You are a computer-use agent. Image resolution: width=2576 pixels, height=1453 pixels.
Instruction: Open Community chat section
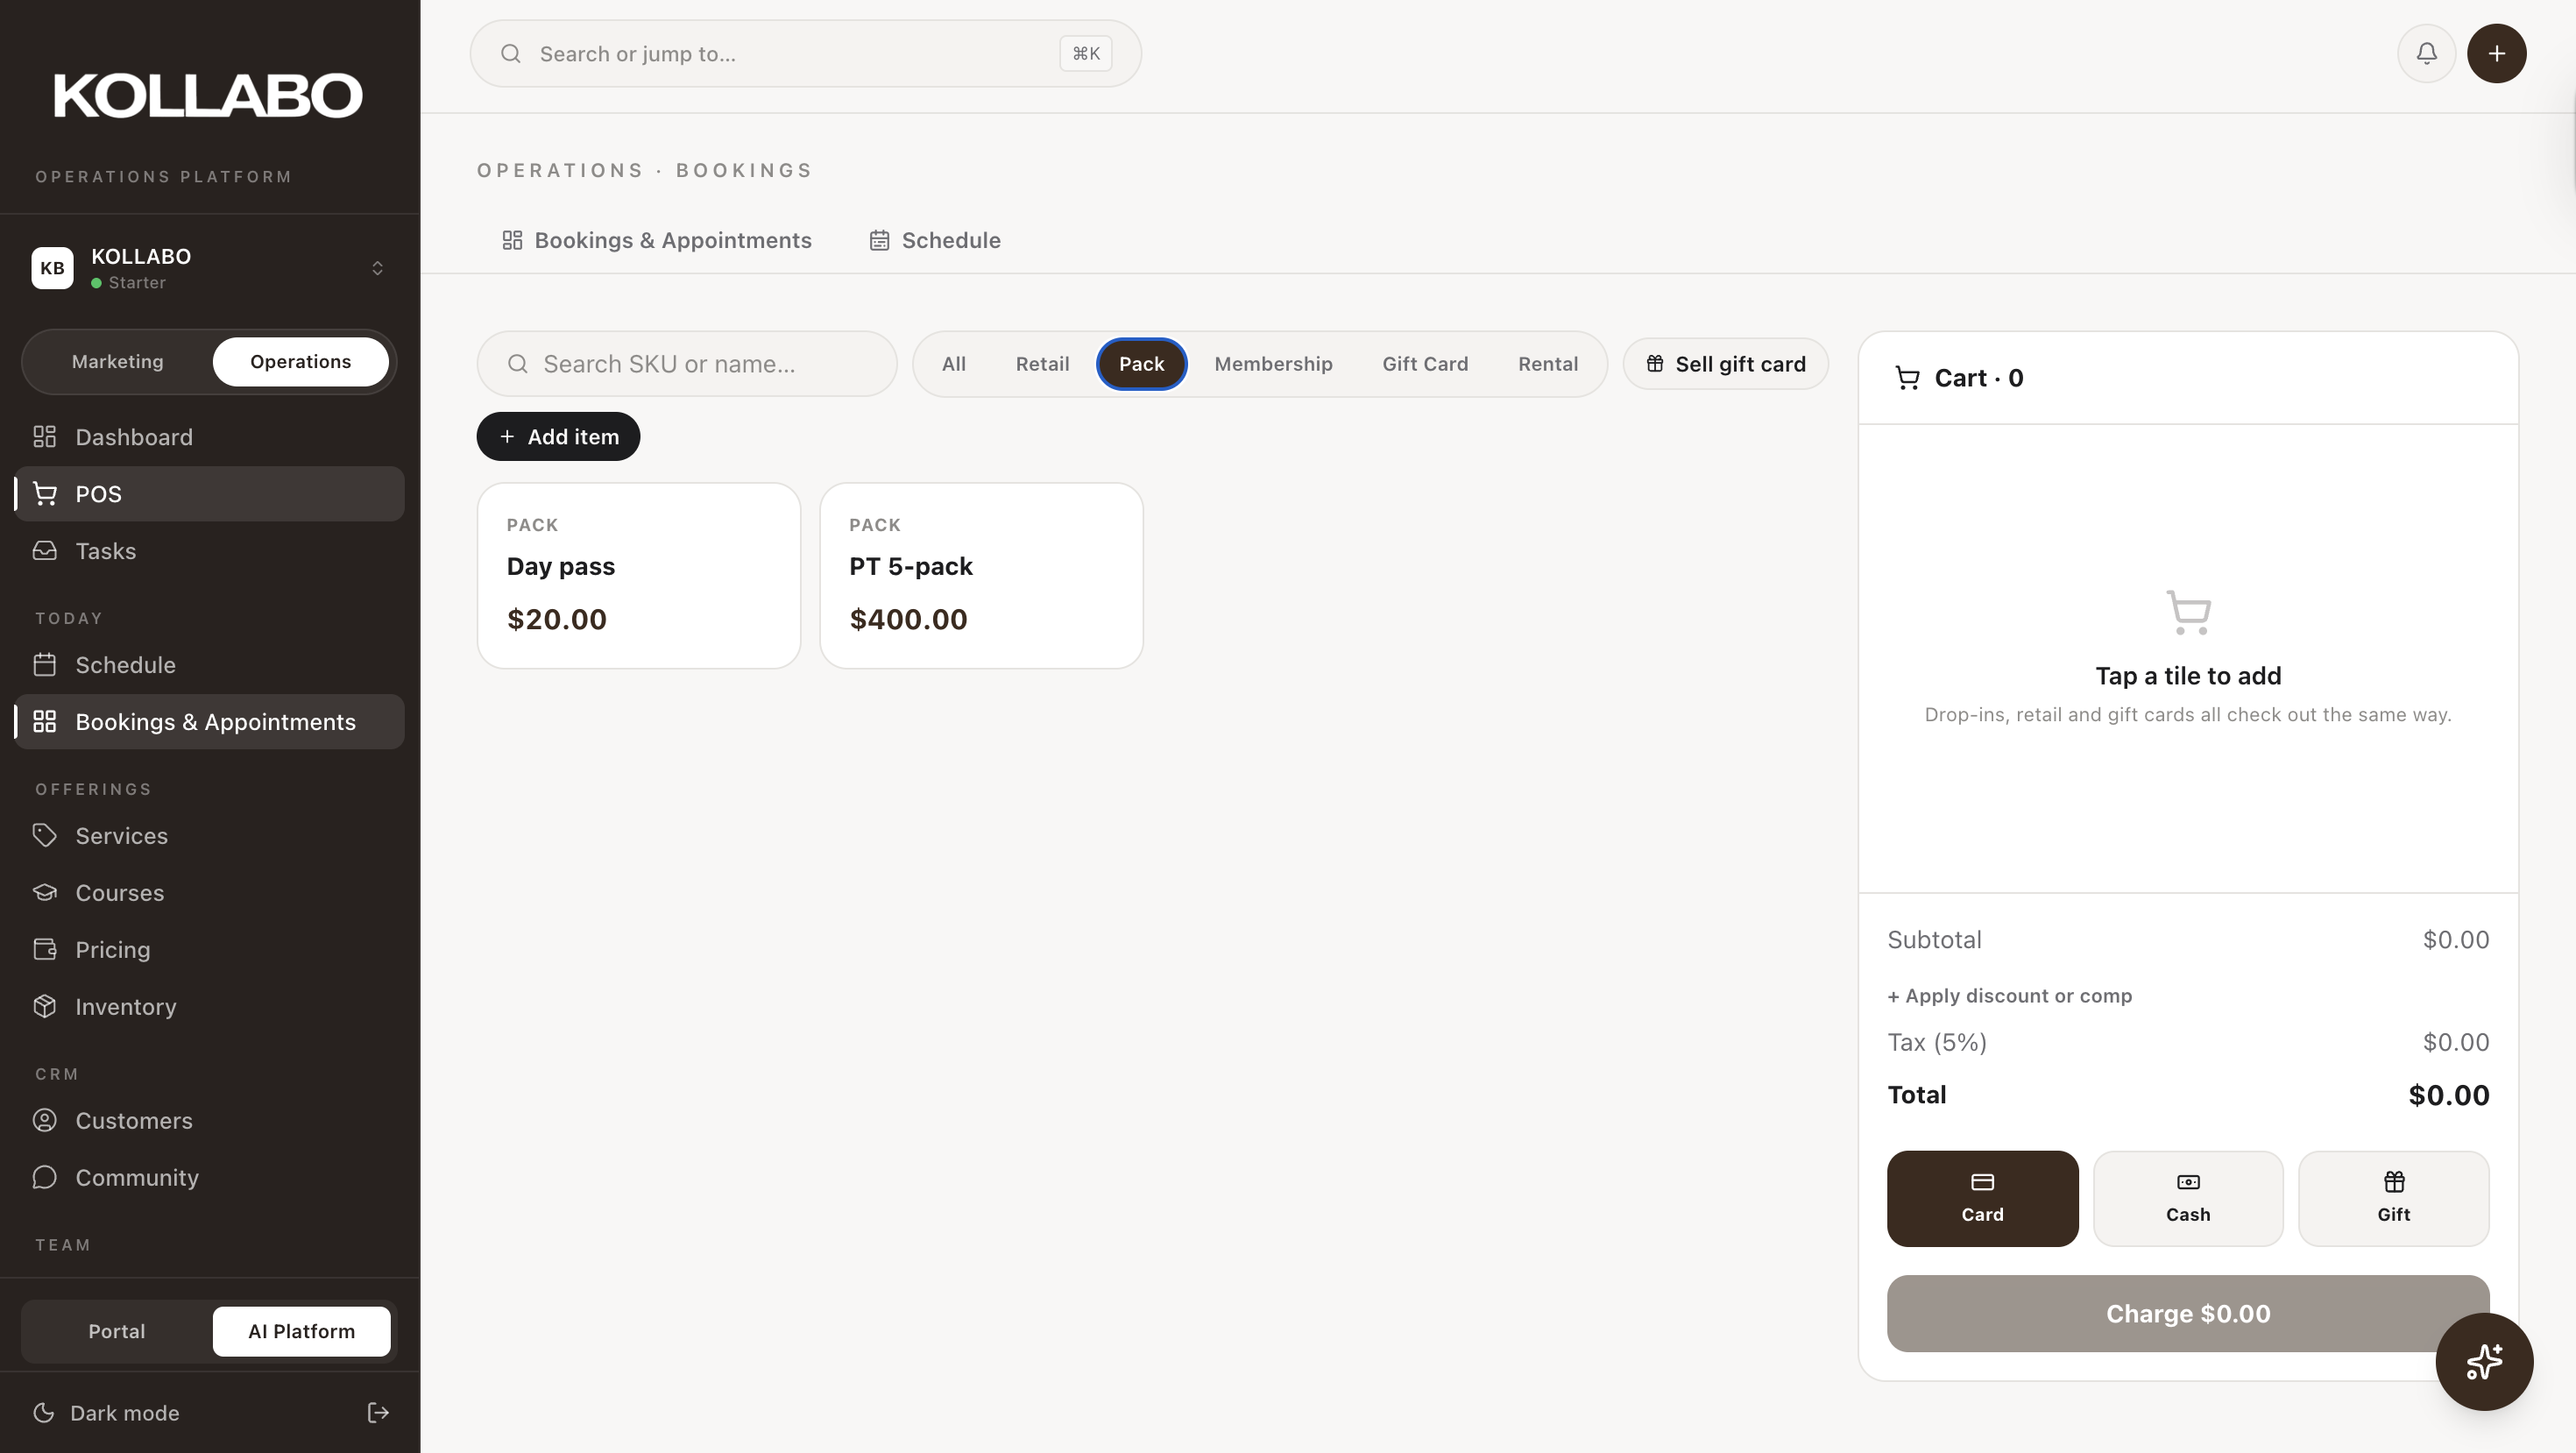[136, 1177]
